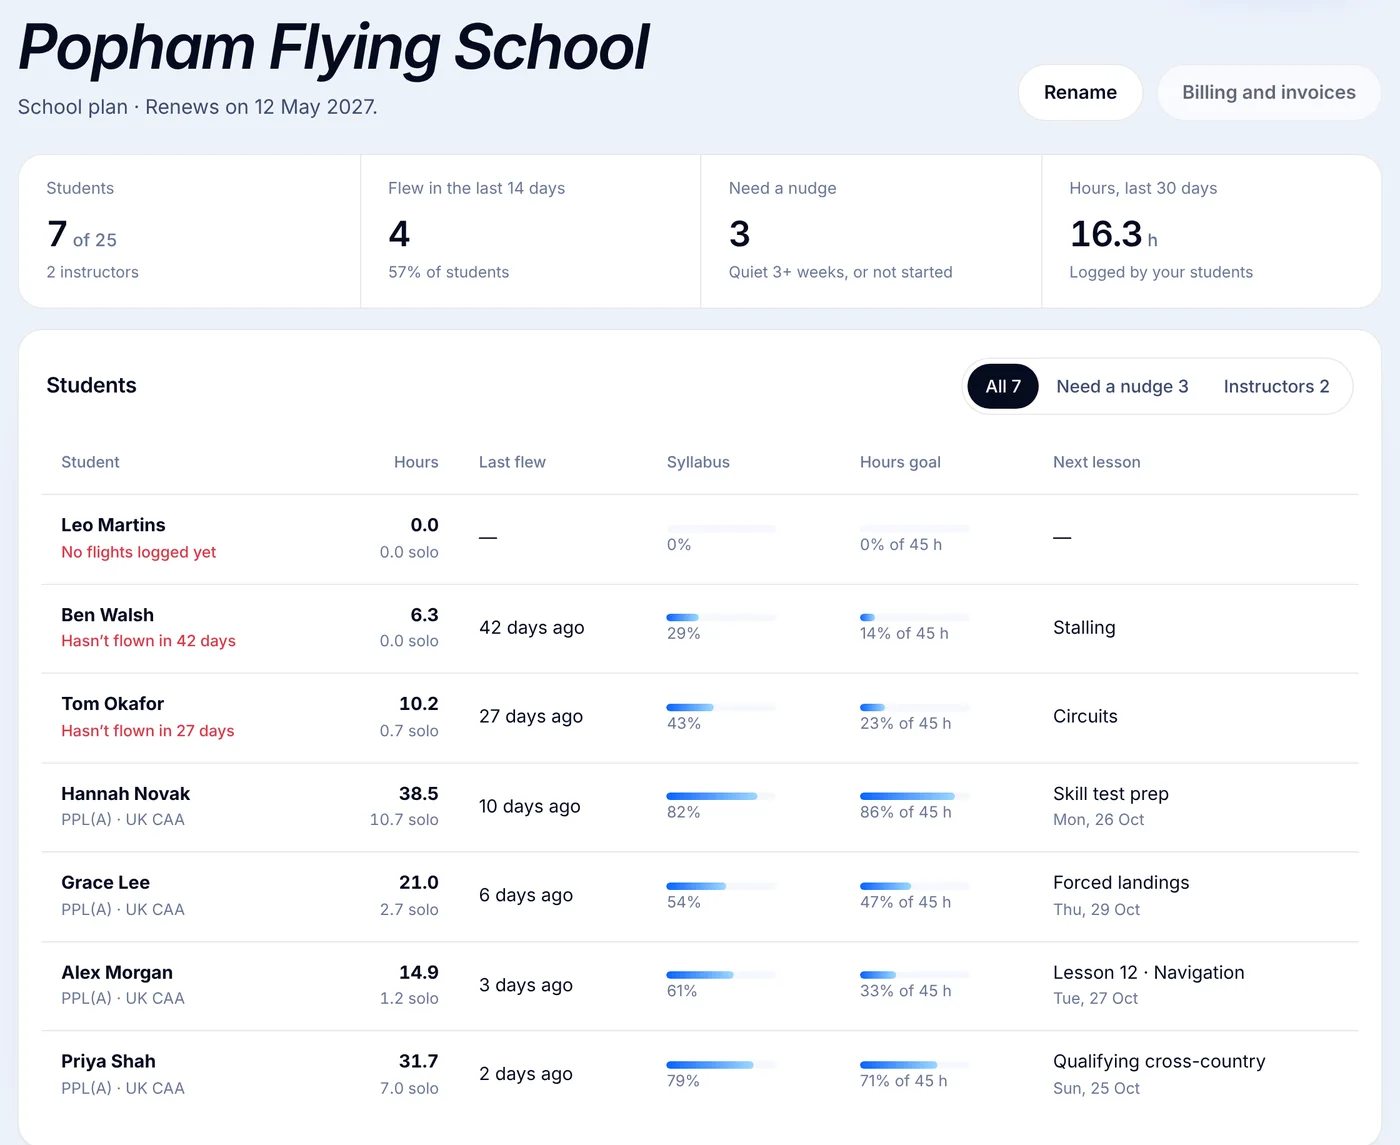The image size is (1400, 1145).
Task: Click the plan renewal date text
Action: 261,107
